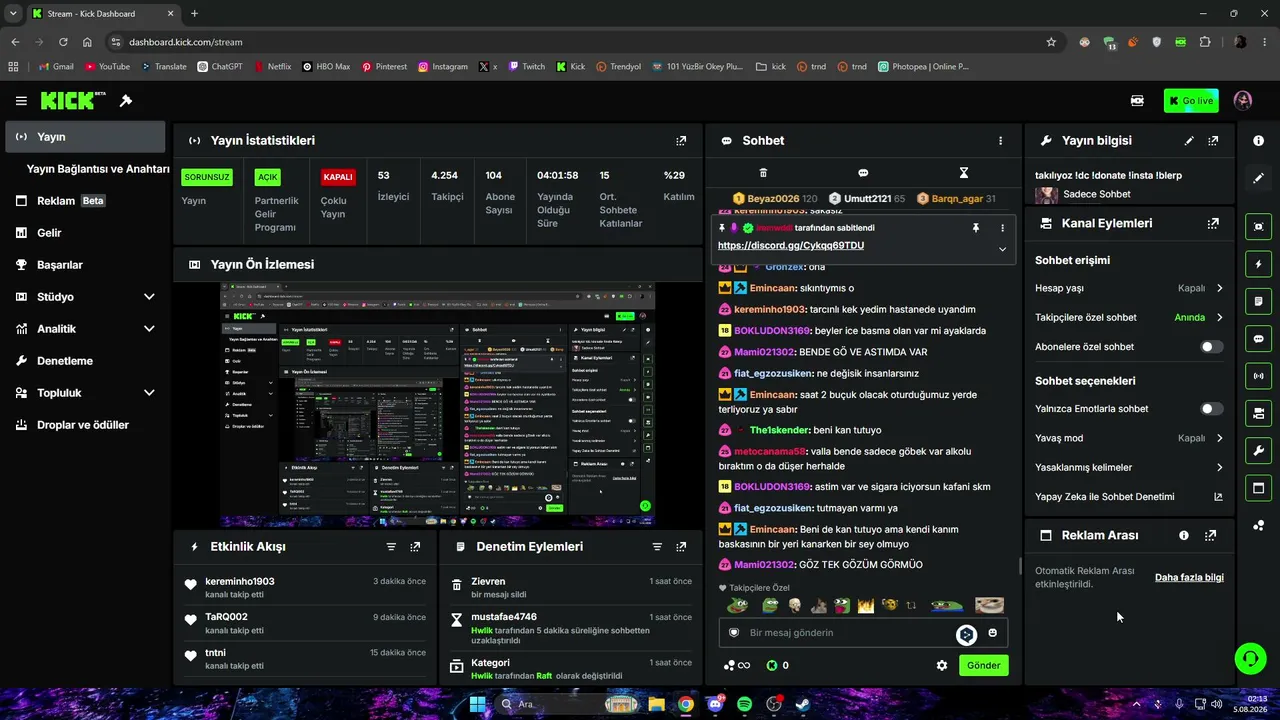Screen dimensions: 1280x720
Task: Open the filter in Etkinlik Akışı
Action: (x=391, y=547)
